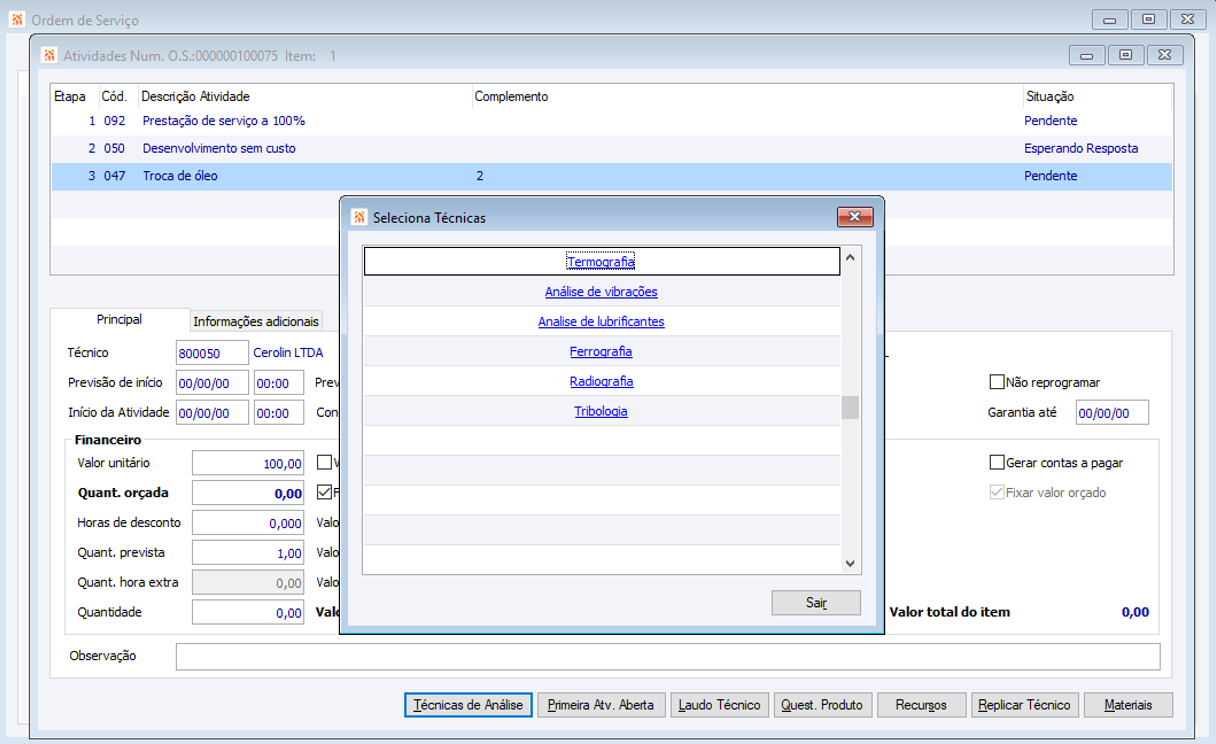Choose Análise de vibrações technique
Image resolution: width=1216 pixels, height=744 pixels.
[601, 292]
